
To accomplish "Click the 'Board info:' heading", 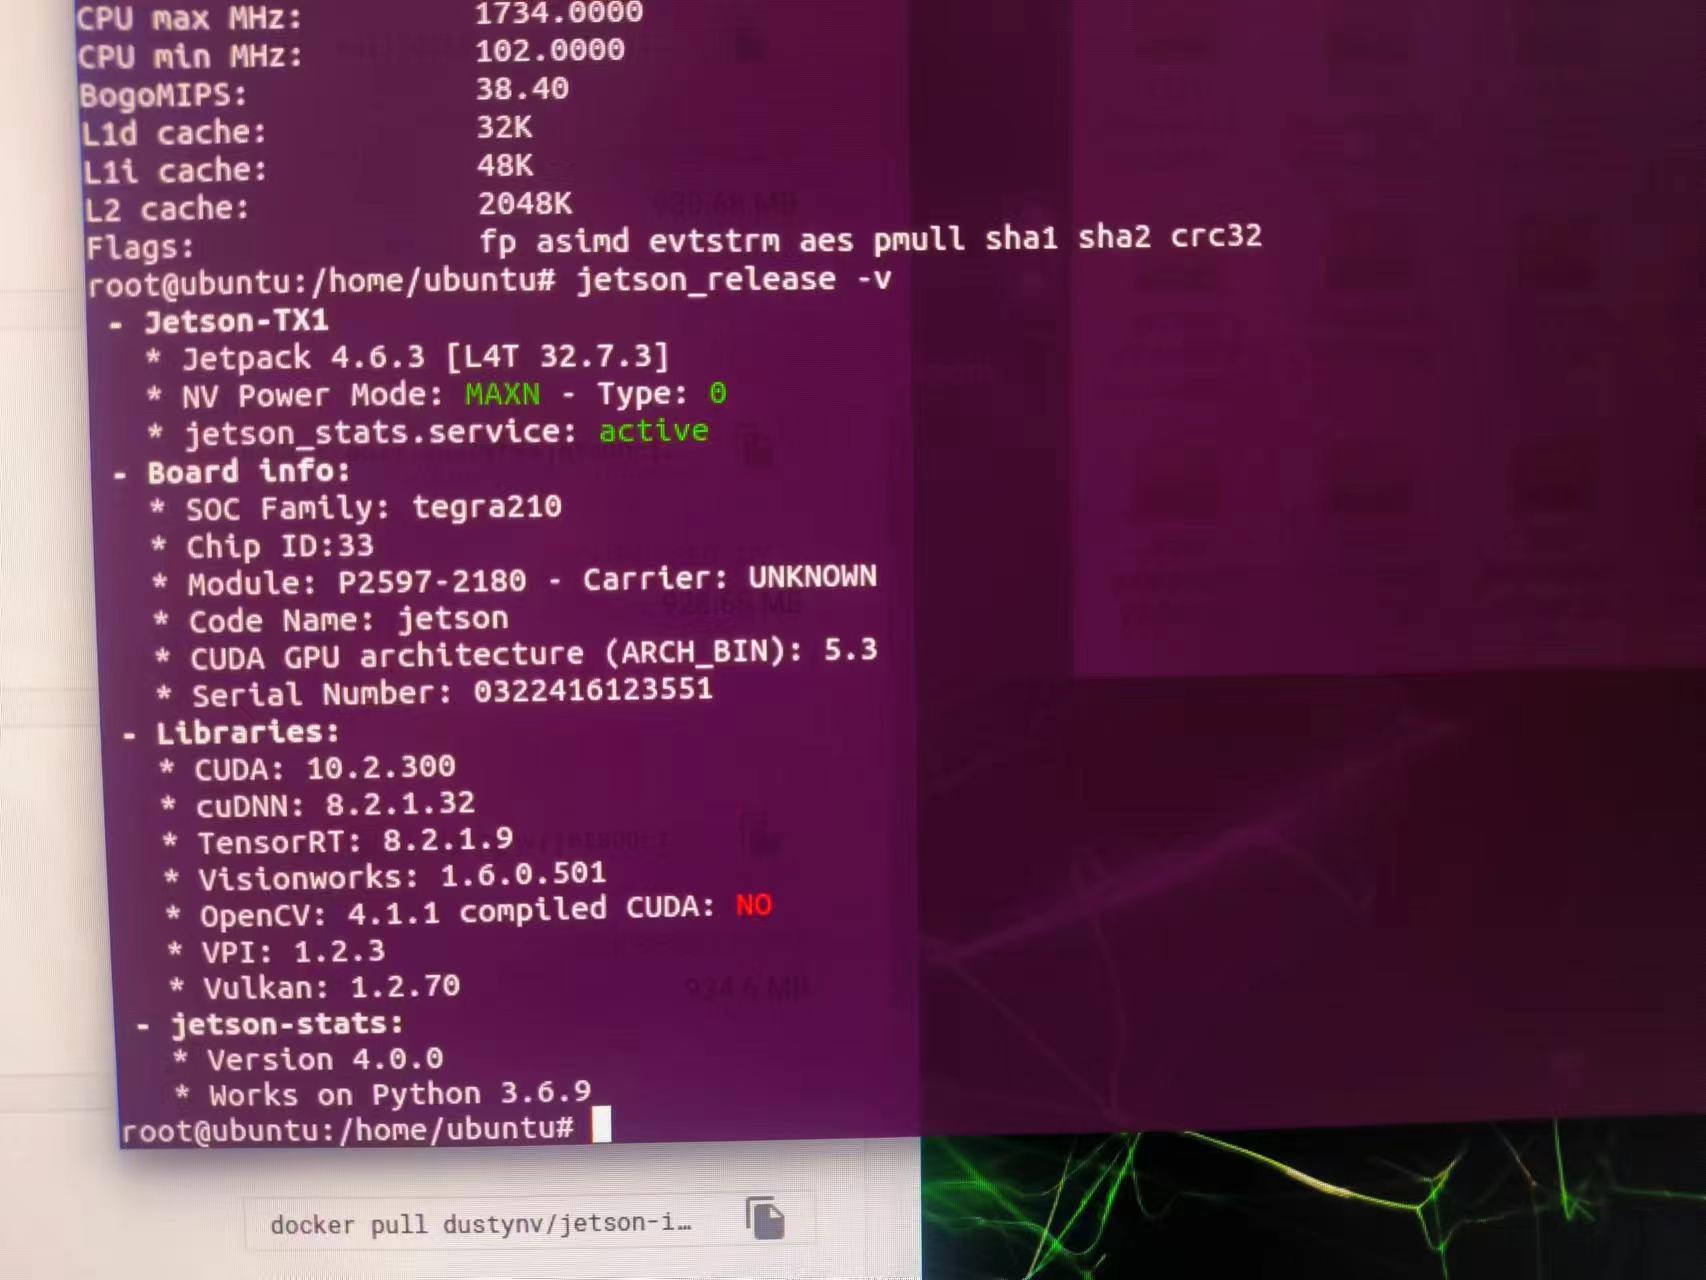I will pos(249,471).
